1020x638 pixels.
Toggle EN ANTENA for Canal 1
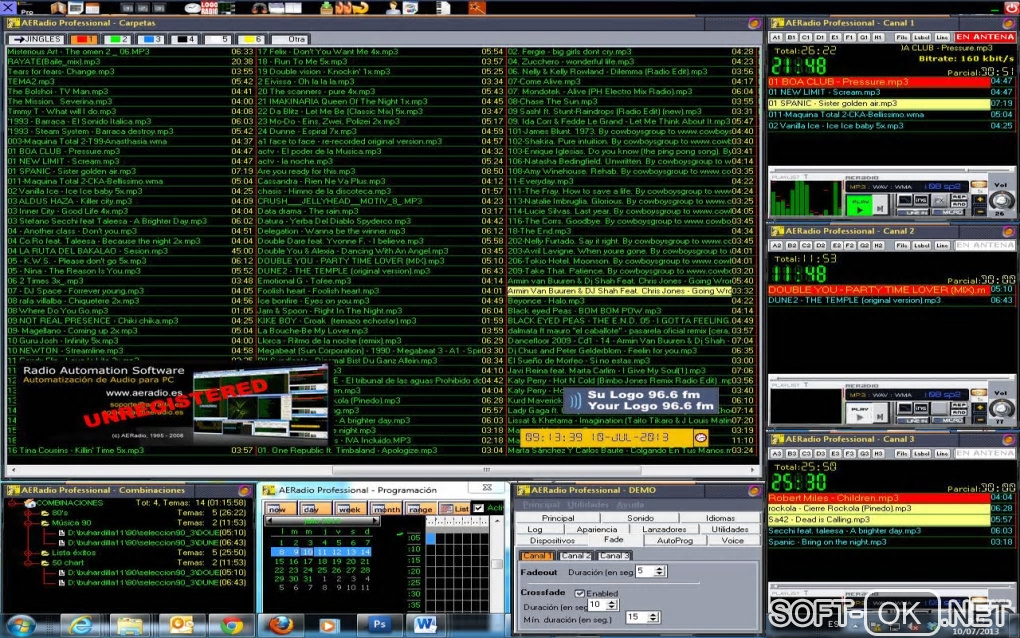pyautogui.click(x=985, y=37)
